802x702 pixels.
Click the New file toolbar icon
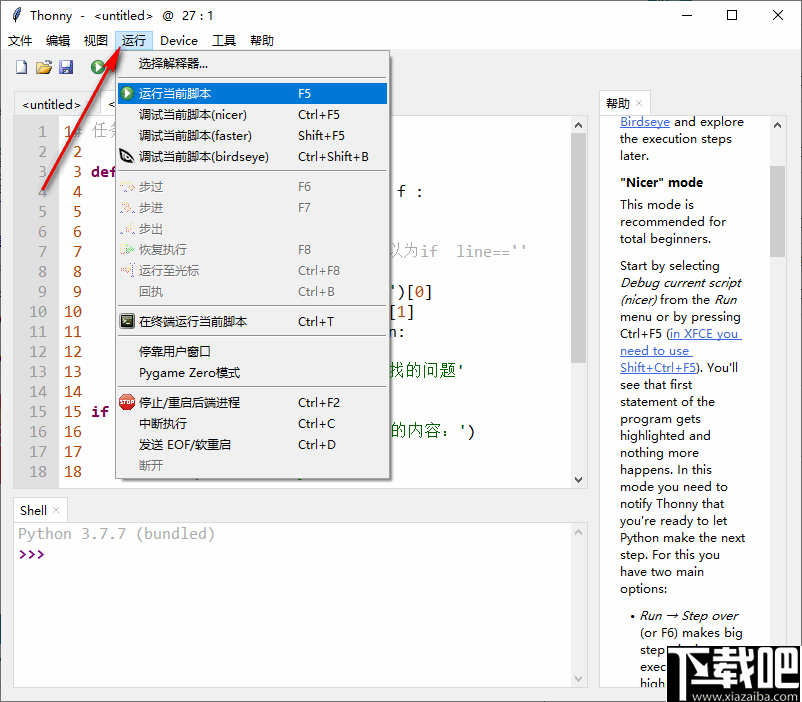(21, 67)
